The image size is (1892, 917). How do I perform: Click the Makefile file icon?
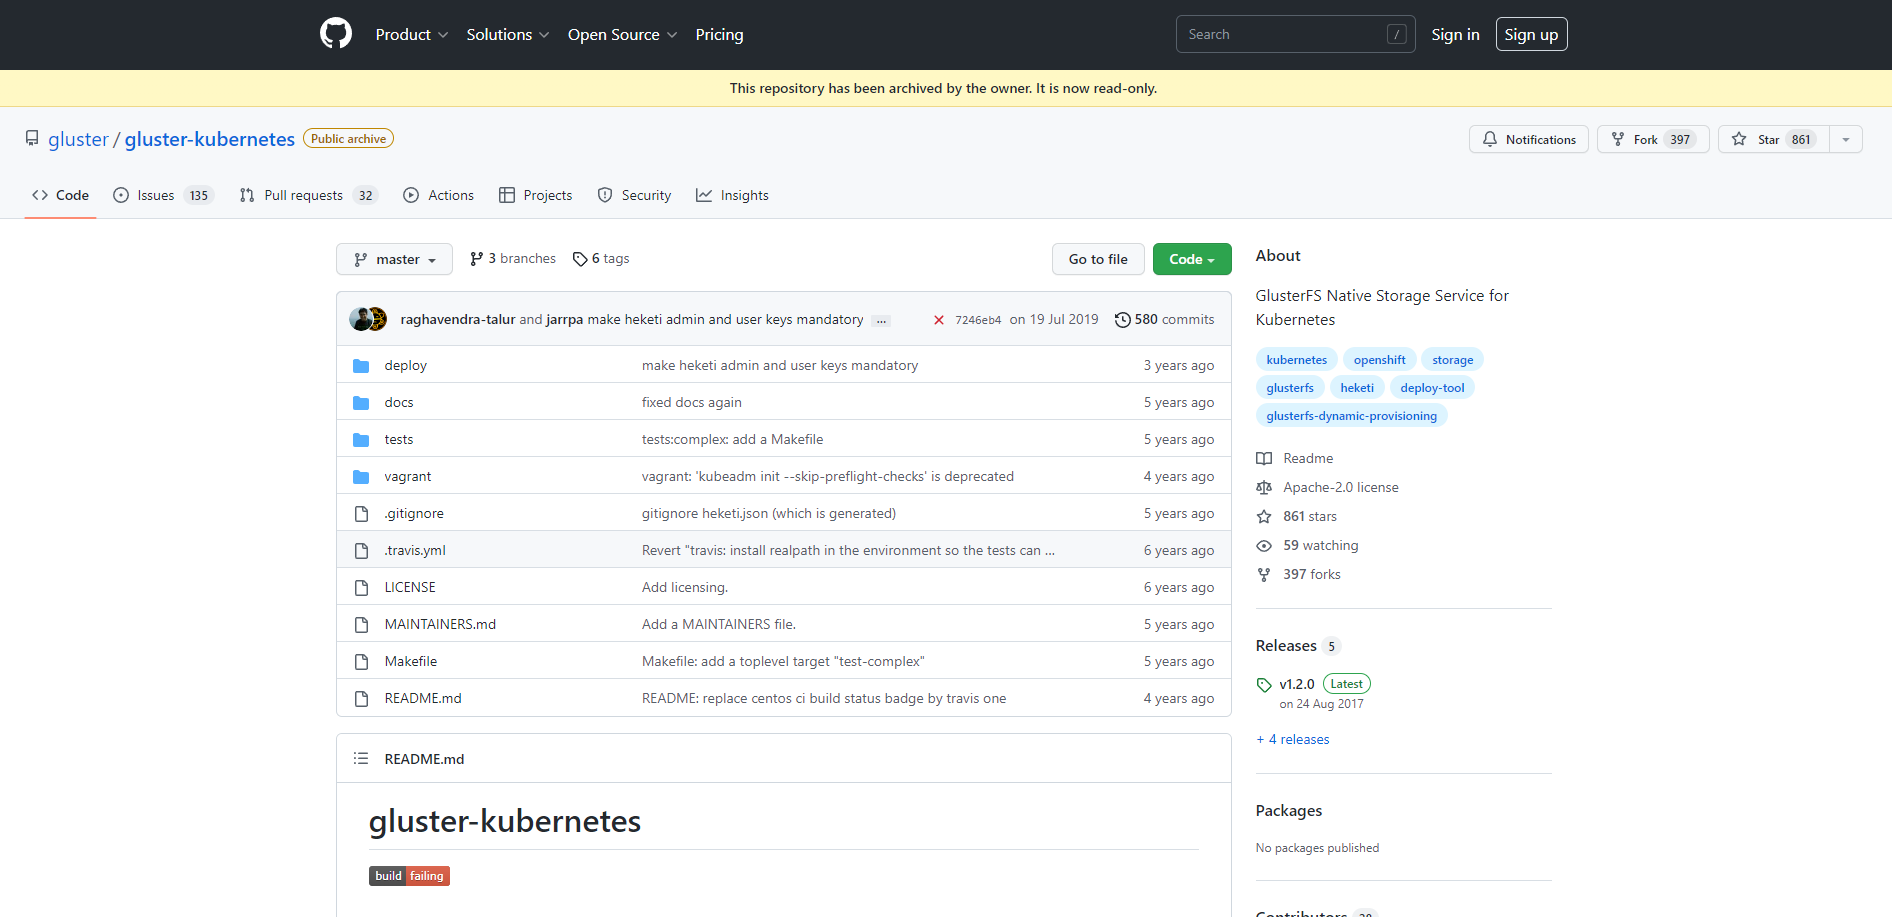pyautogui.click(x=361, y=662)
